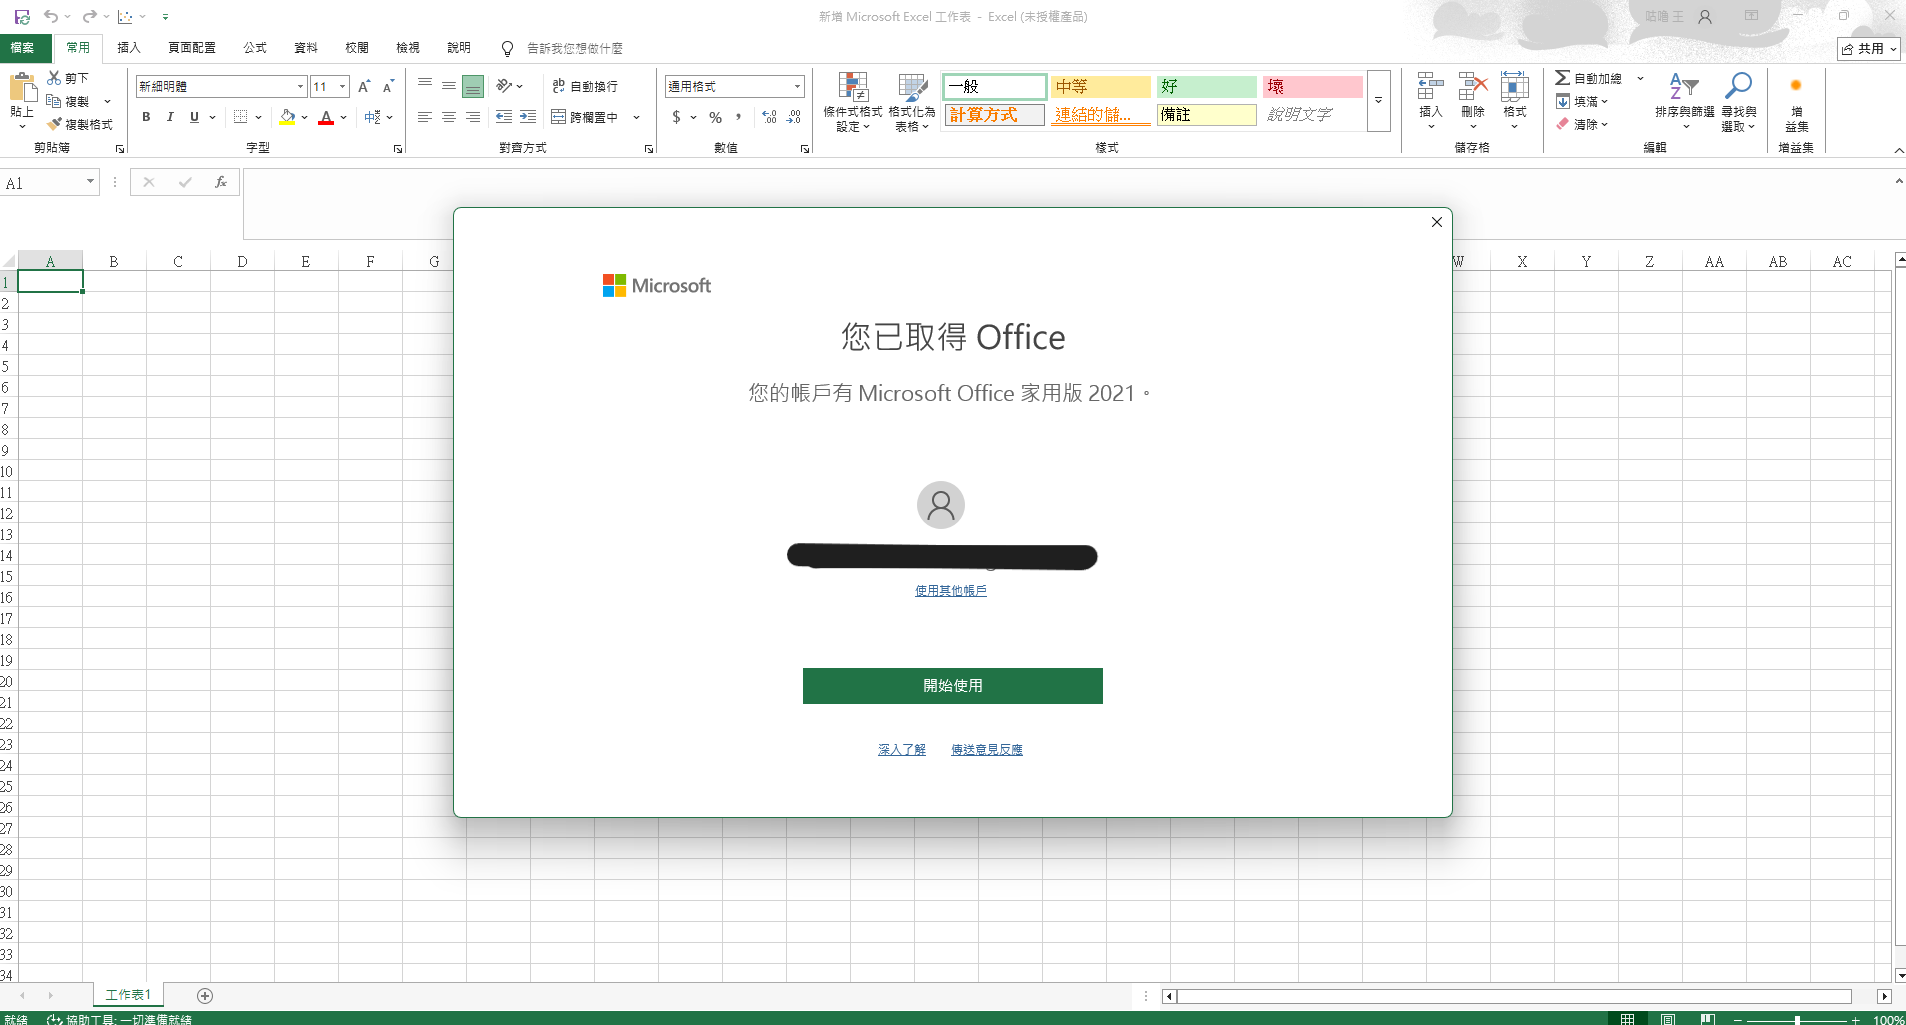Toggle middle vertical alignment
Screen dimensions: 1906x1025
[x=449, y=86]
